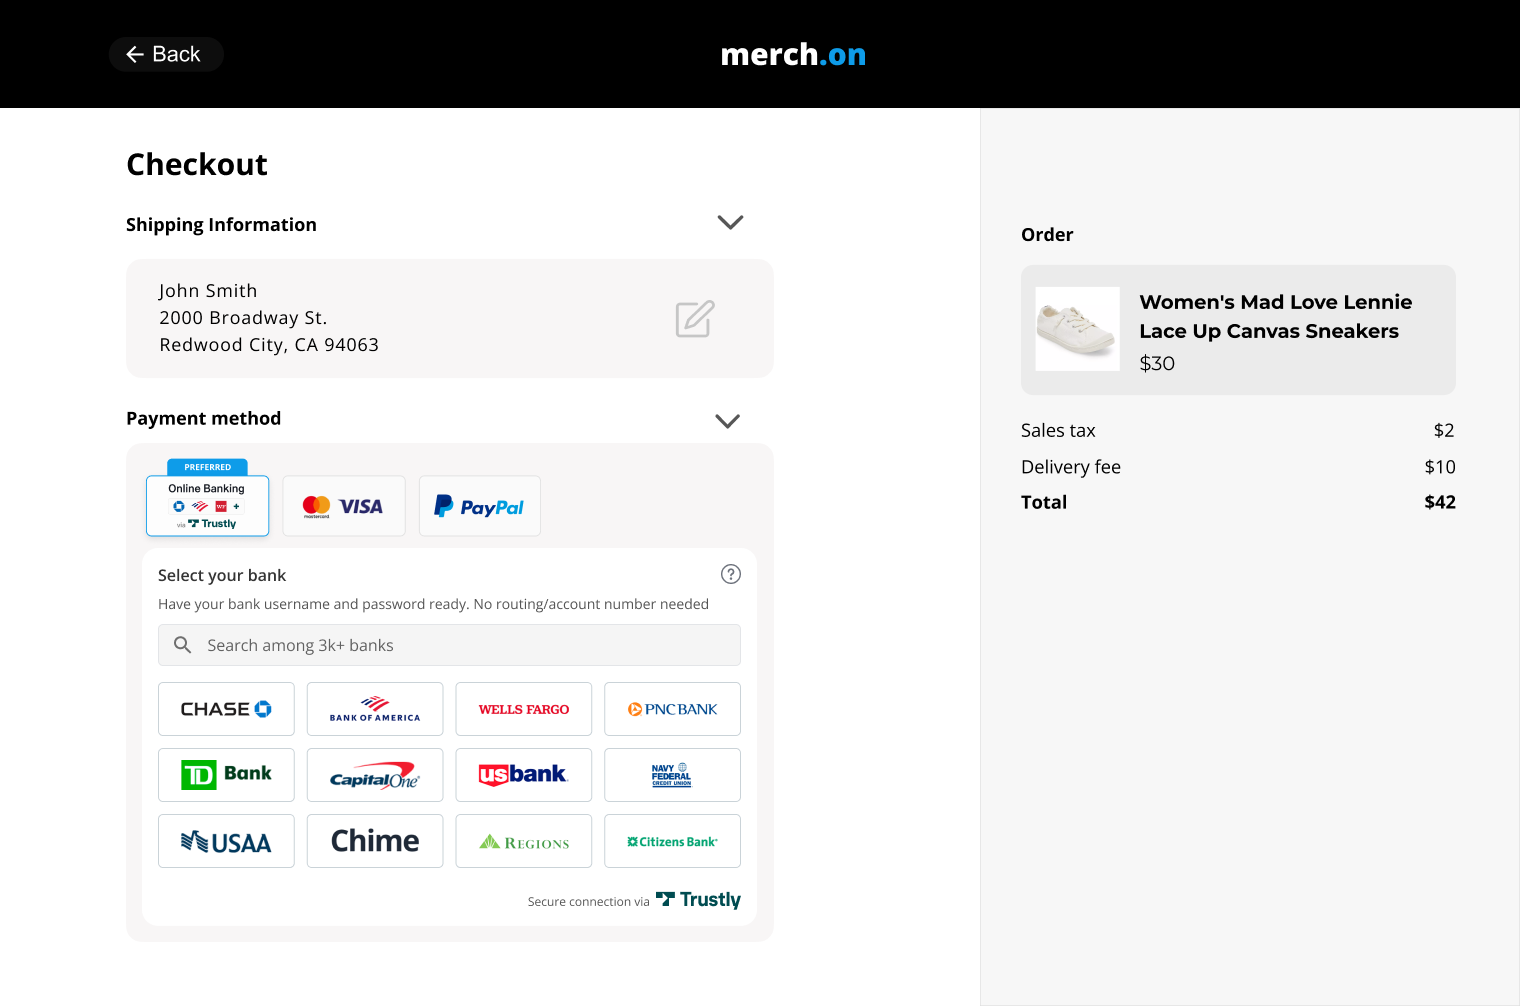Choose Regions bank

[x=524, y=841]
